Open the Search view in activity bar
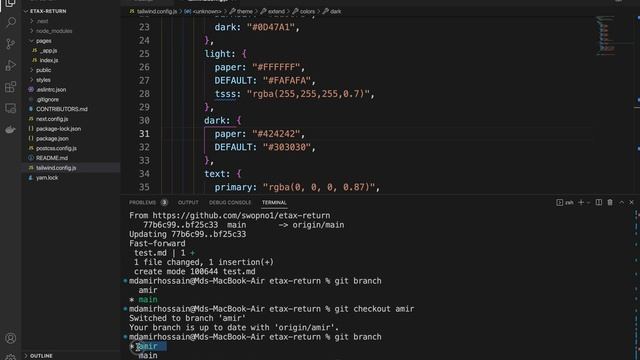 pos(11,22)
